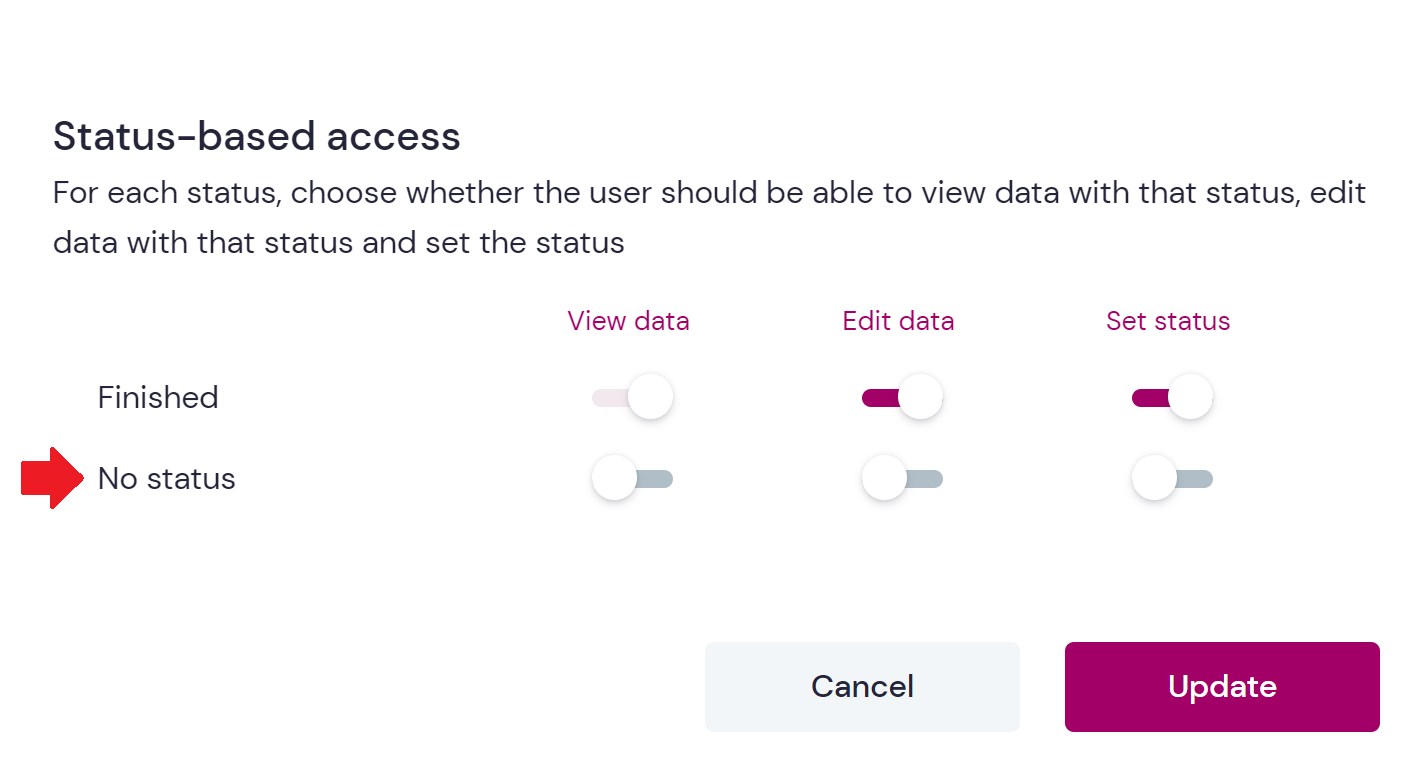Toggle View data for Finished status
The width and height of the screenshot is (1416, 763).
coord(632,398)
